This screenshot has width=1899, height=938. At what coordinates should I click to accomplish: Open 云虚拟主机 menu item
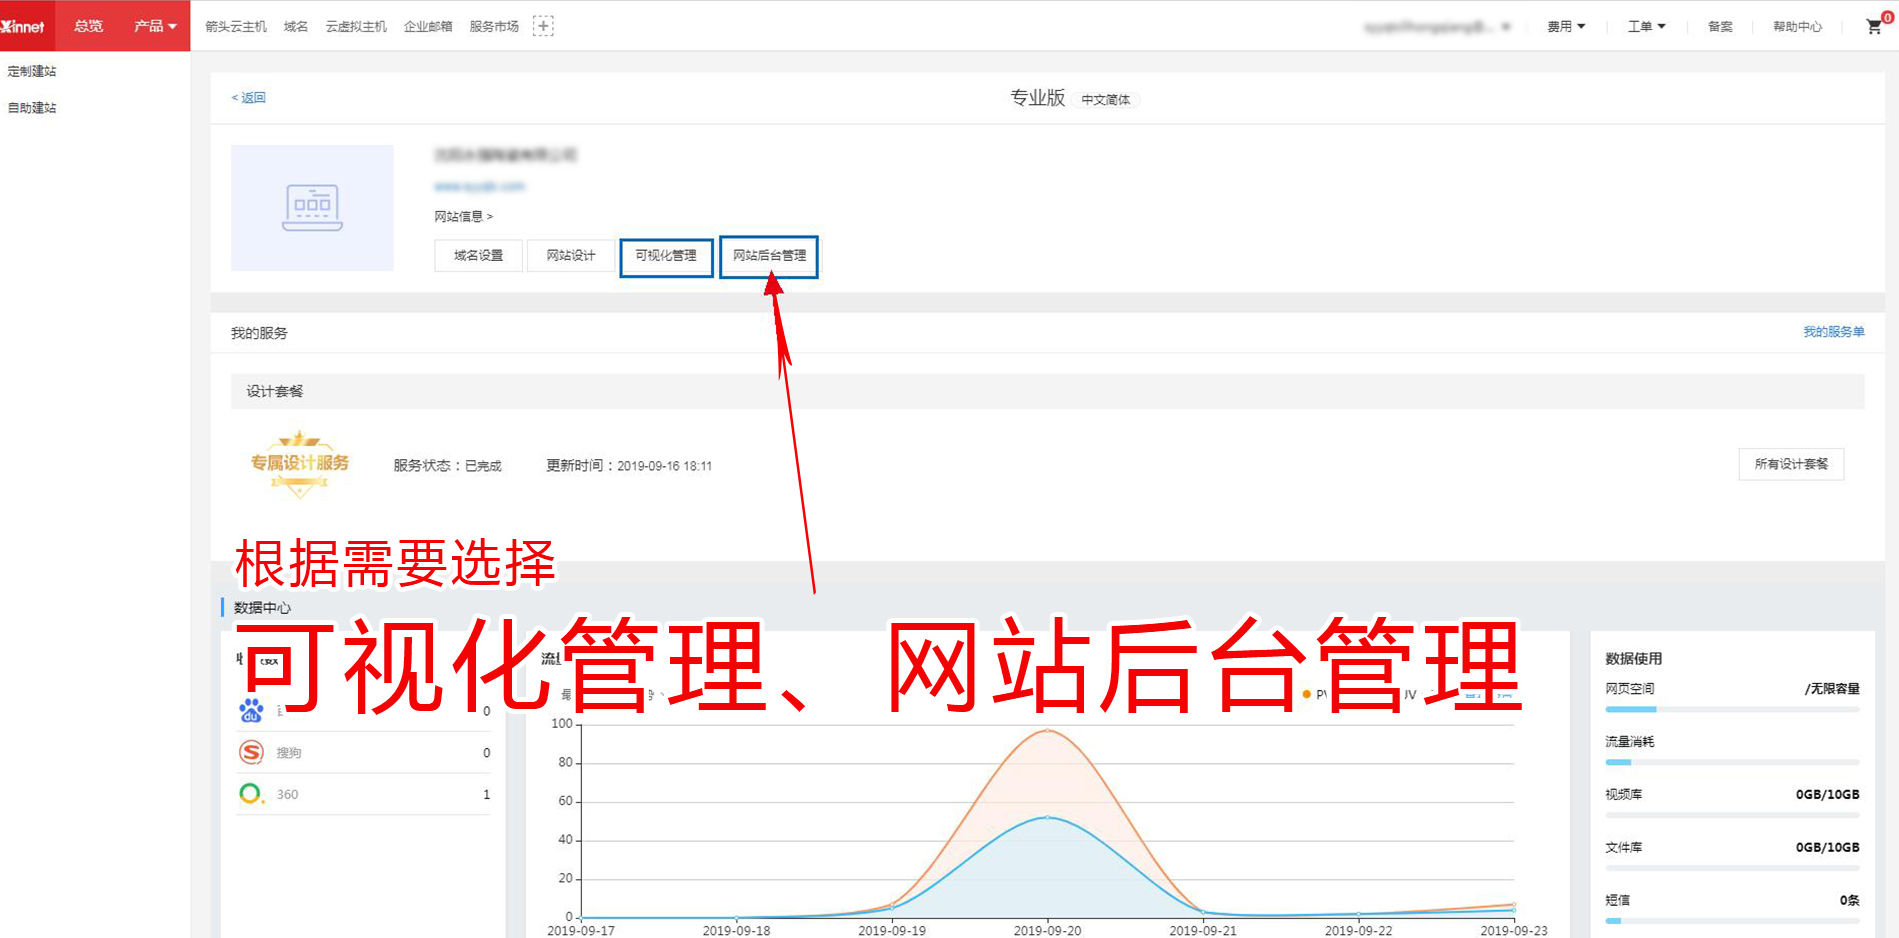356,27
